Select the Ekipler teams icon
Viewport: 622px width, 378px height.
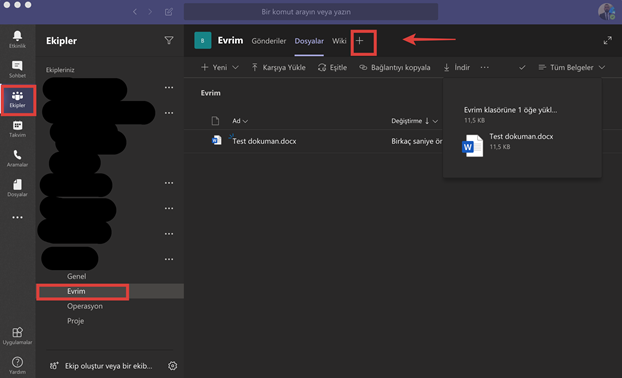tap(17, 99)
